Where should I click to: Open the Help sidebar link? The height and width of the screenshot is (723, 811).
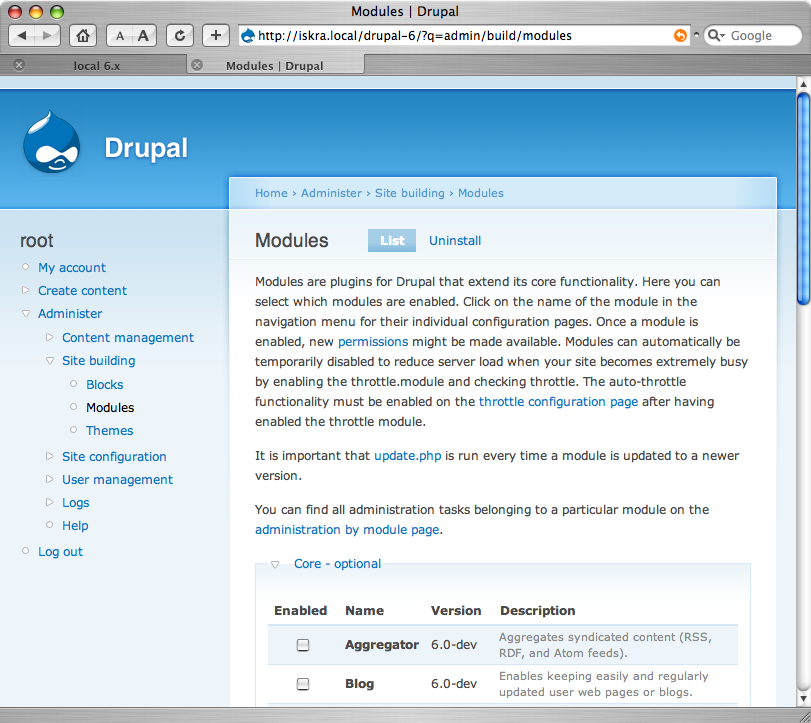point(75,526)
